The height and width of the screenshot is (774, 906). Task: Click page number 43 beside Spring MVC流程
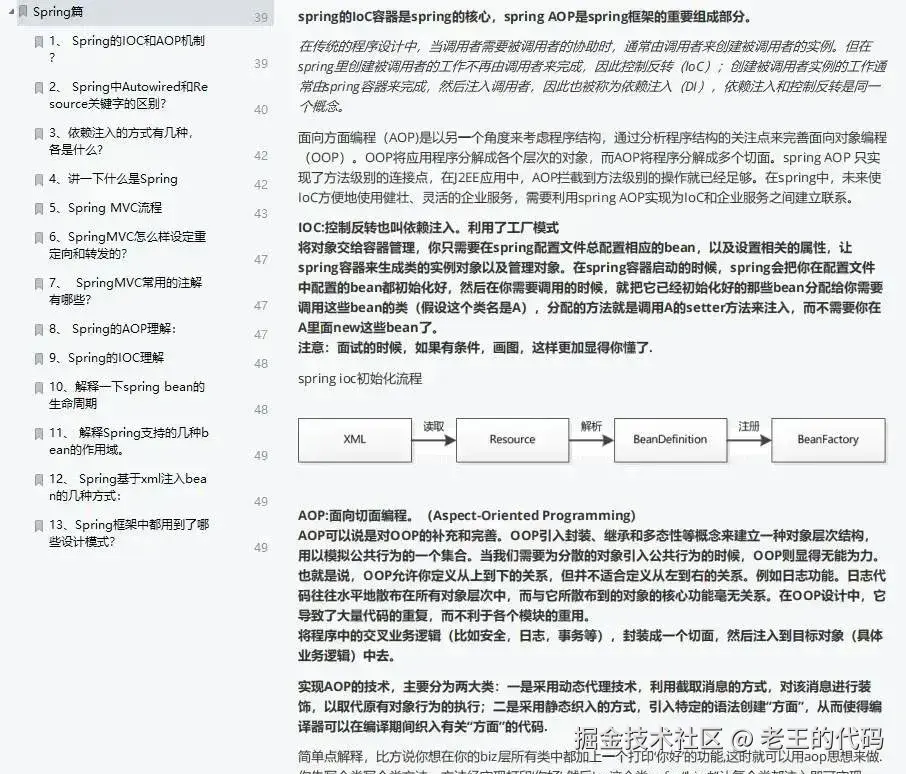[x=261, y=214]
